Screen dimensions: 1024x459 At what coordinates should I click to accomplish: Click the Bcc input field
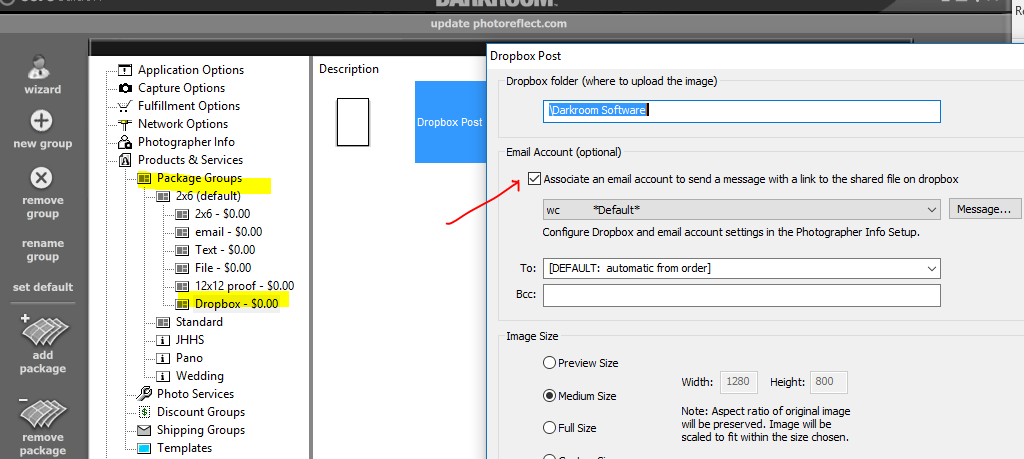pyautogui.click(x=741, y=295)
